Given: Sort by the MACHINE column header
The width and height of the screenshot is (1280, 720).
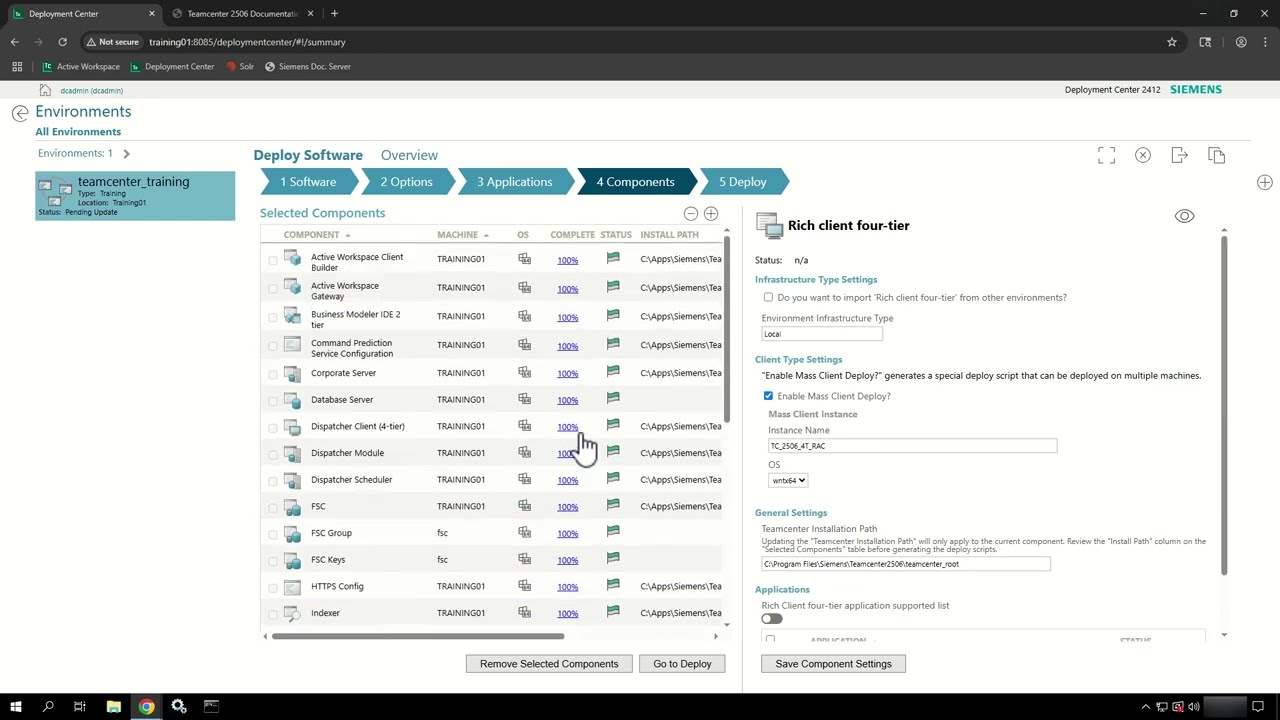Looking at the screenshot, I should 457,235.
